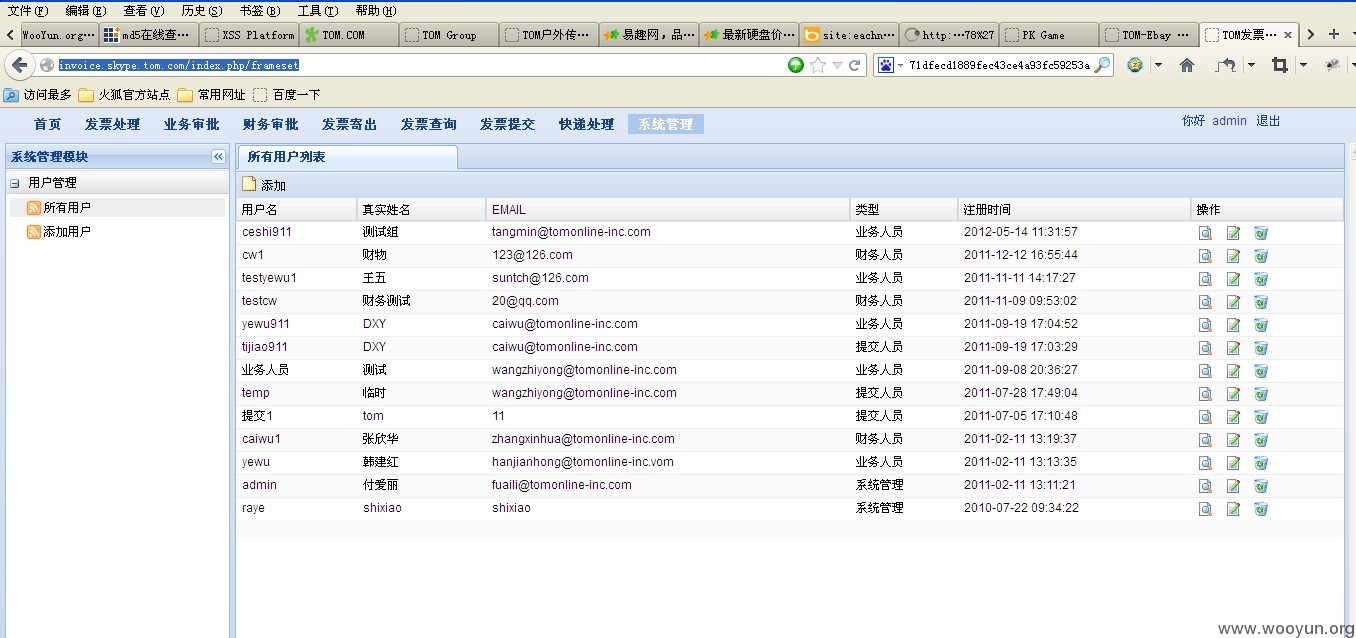
Task: Delete user raye
Action: (x=1261, y=509)
